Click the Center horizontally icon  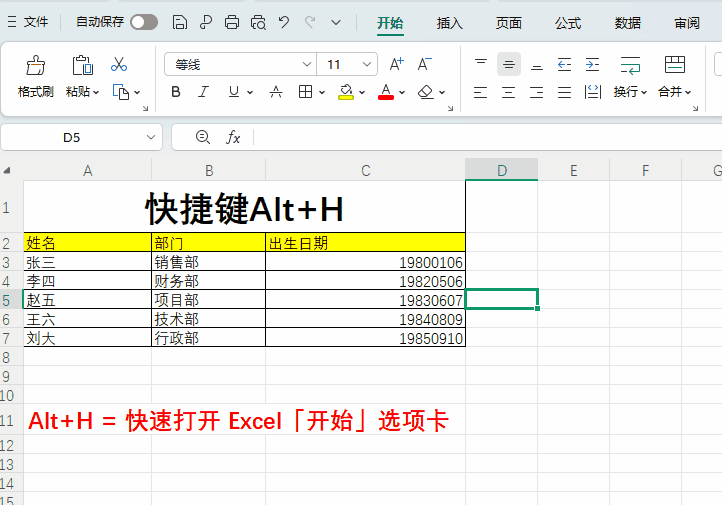point(509,92)
